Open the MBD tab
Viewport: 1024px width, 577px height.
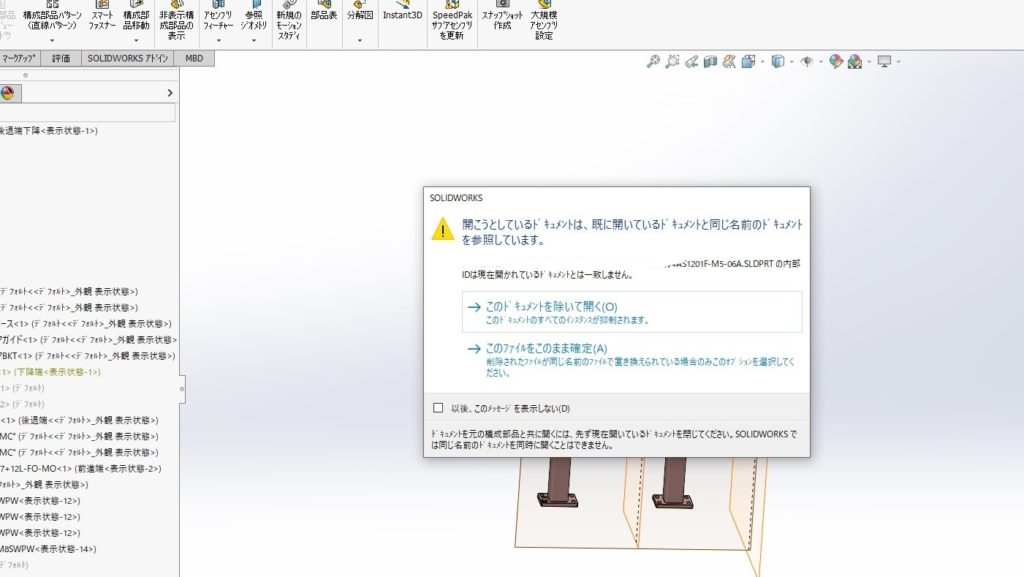pos(194,59)
